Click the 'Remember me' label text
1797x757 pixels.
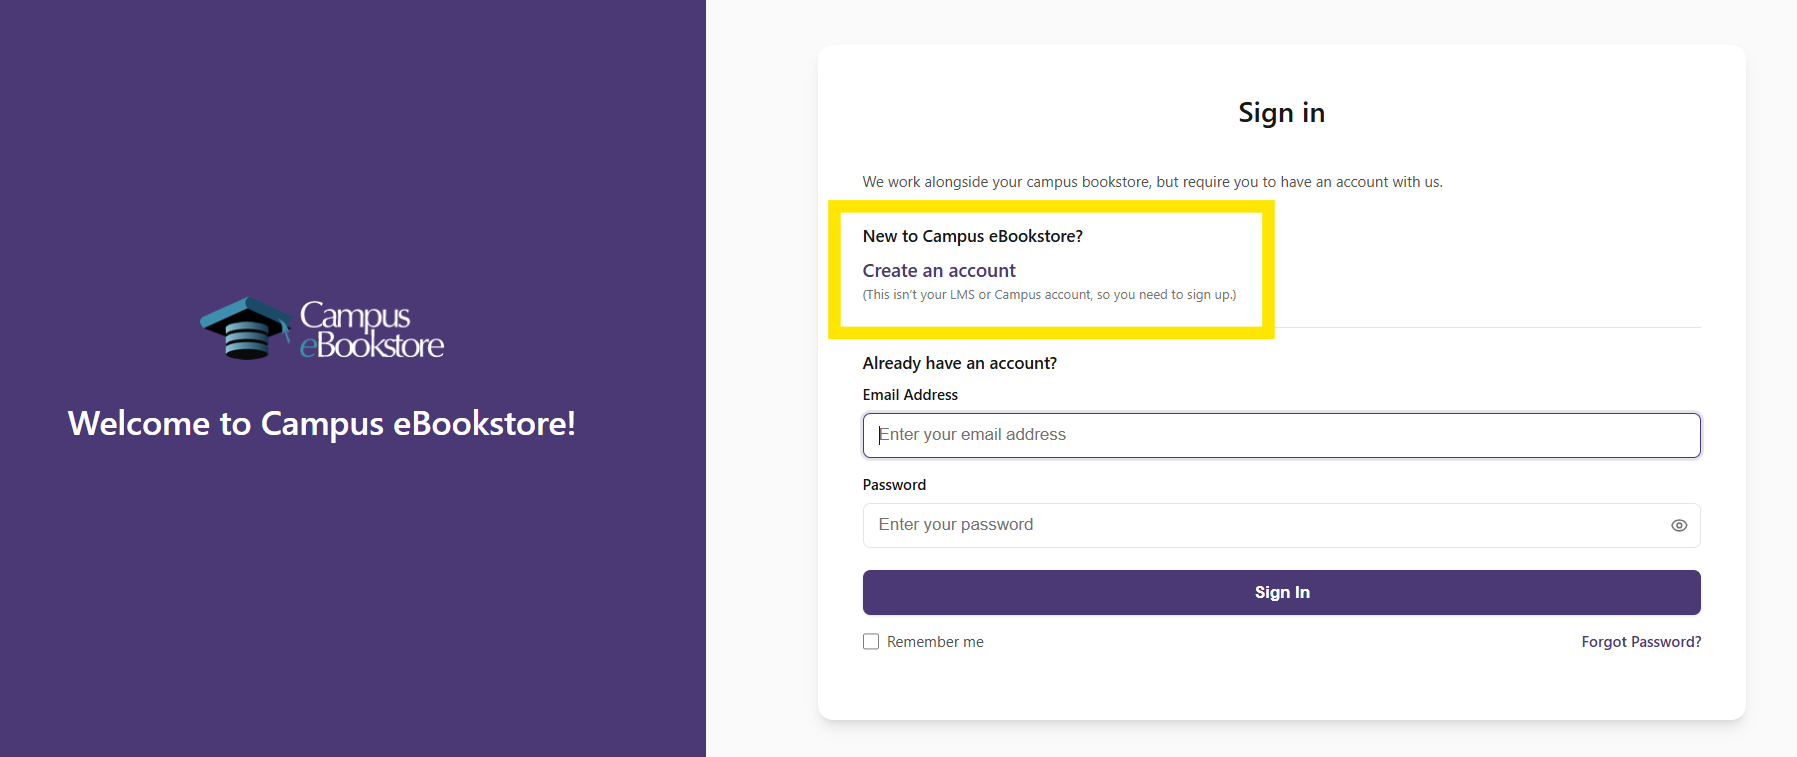(x=935, y=642)
